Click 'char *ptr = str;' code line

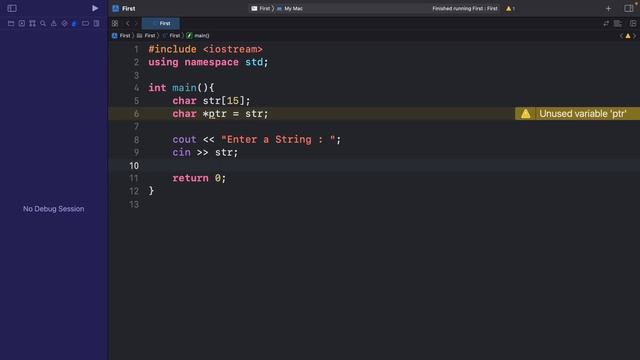[x=220, y=114]
